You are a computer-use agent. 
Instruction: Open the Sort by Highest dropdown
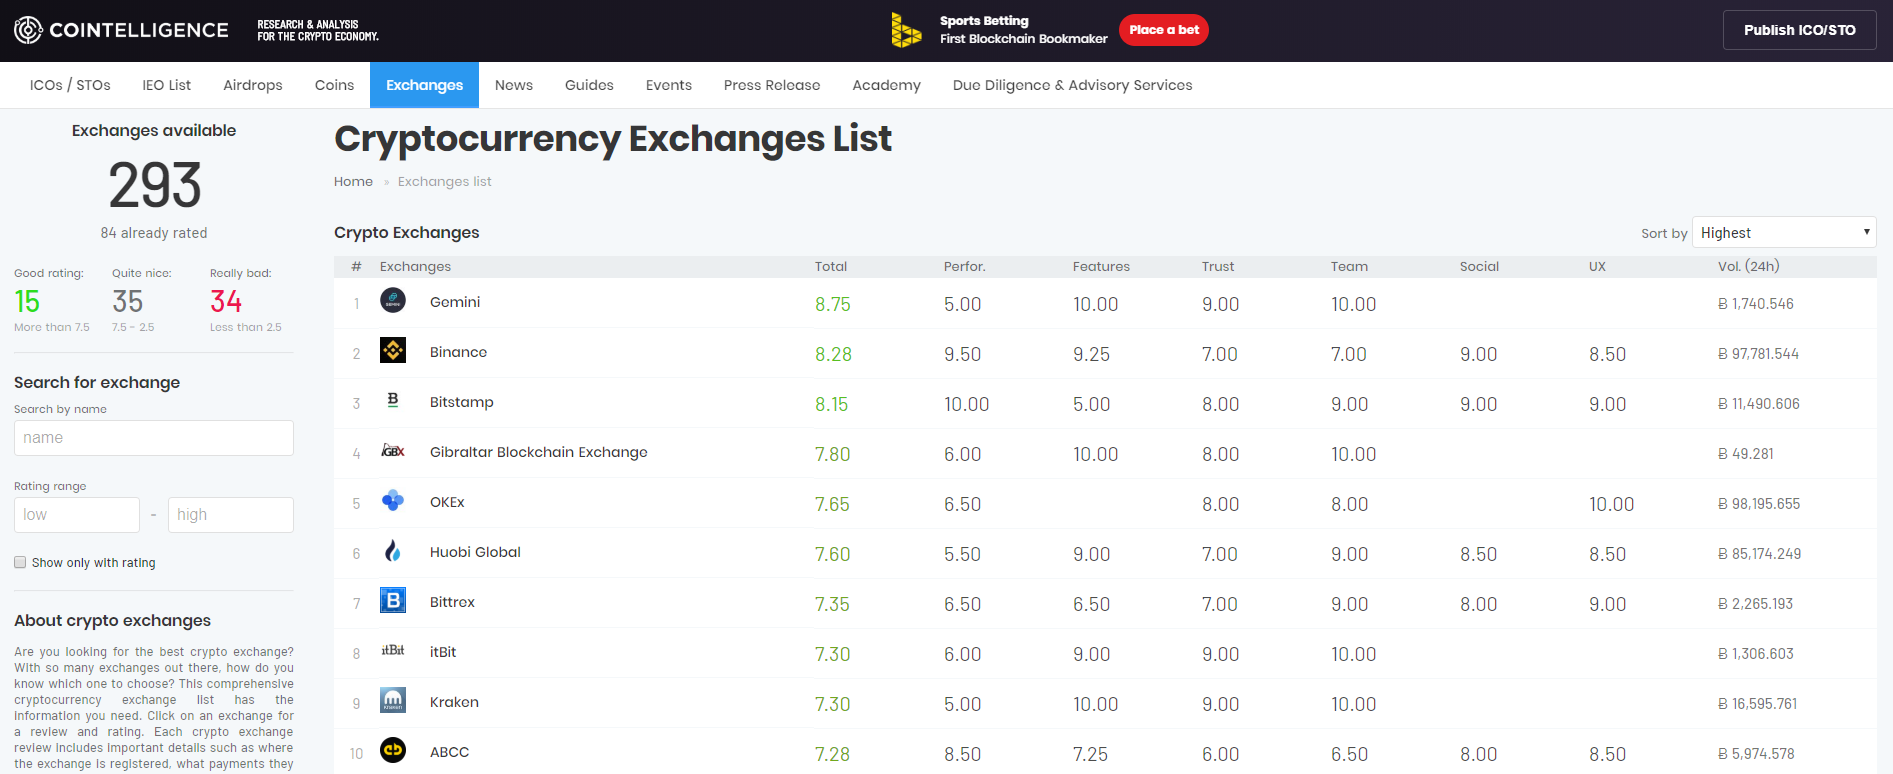pyautogui.click(x=1783, y=232)
